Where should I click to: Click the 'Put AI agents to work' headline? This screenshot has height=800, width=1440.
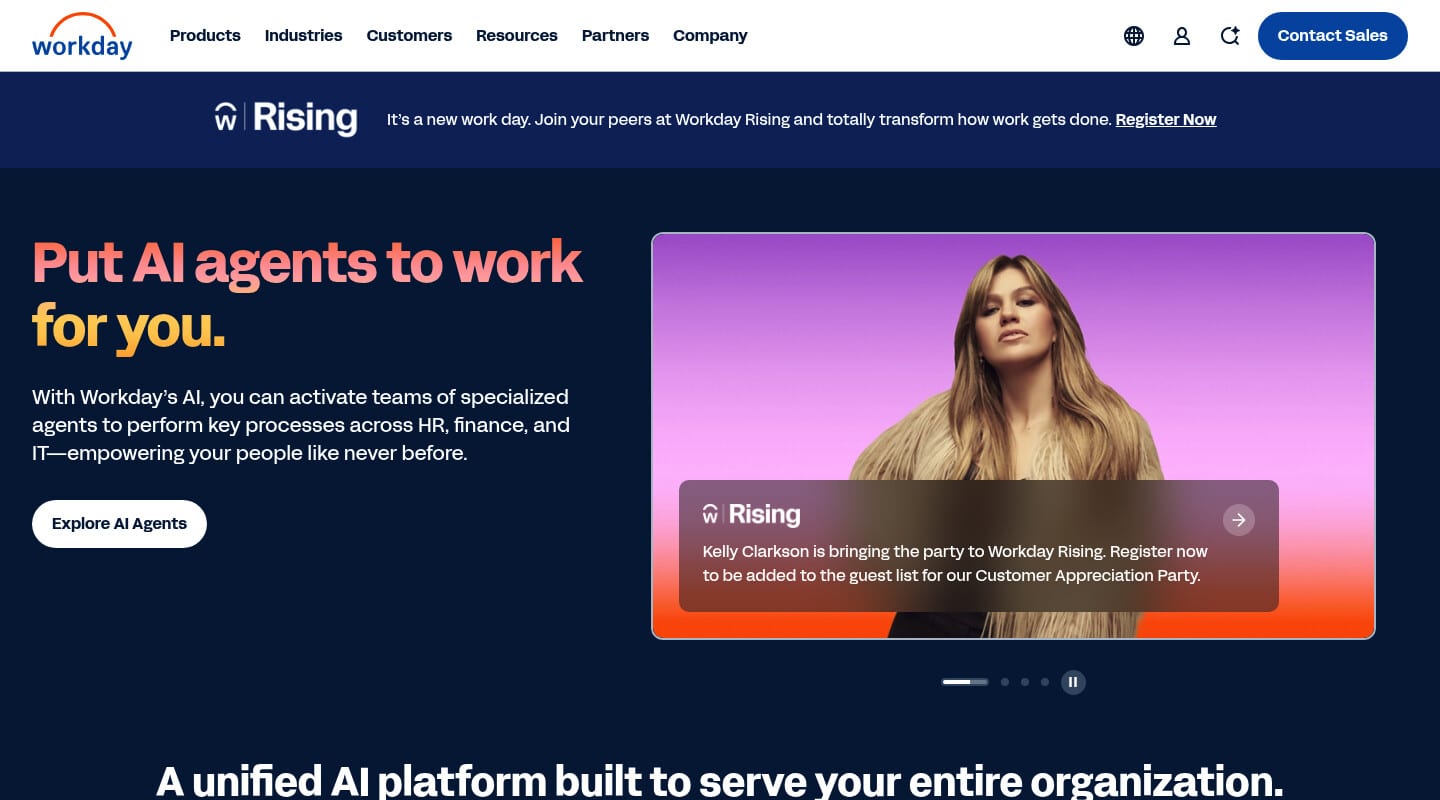(307, 295)
